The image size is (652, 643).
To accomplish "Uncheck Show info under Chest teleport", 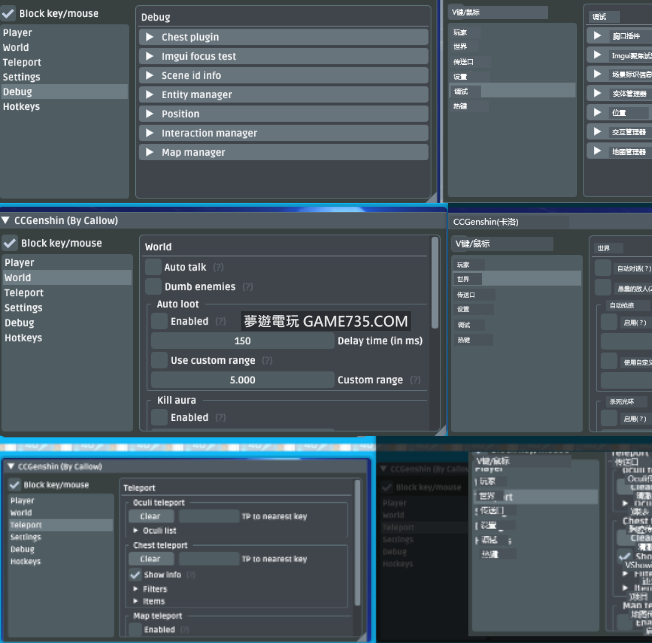I will point(135,575).
